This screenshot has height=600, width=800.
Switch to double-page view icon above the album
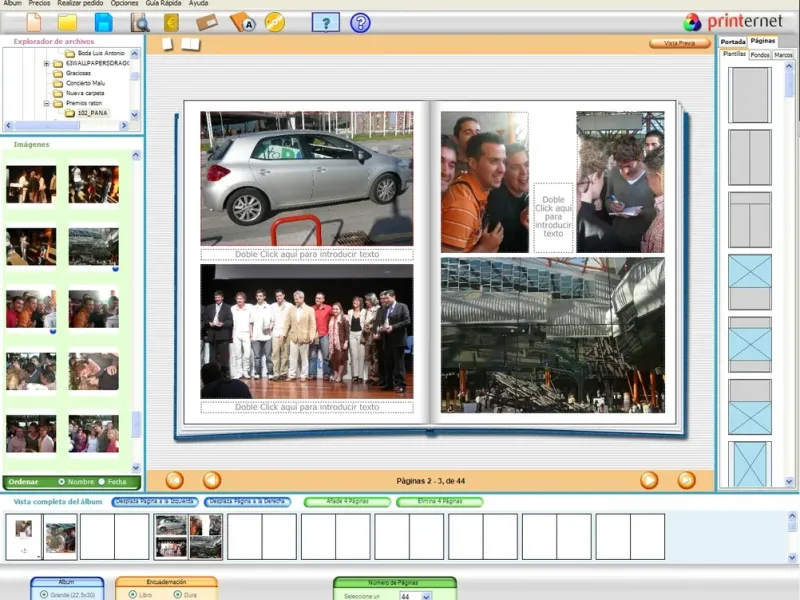[190, 44]
